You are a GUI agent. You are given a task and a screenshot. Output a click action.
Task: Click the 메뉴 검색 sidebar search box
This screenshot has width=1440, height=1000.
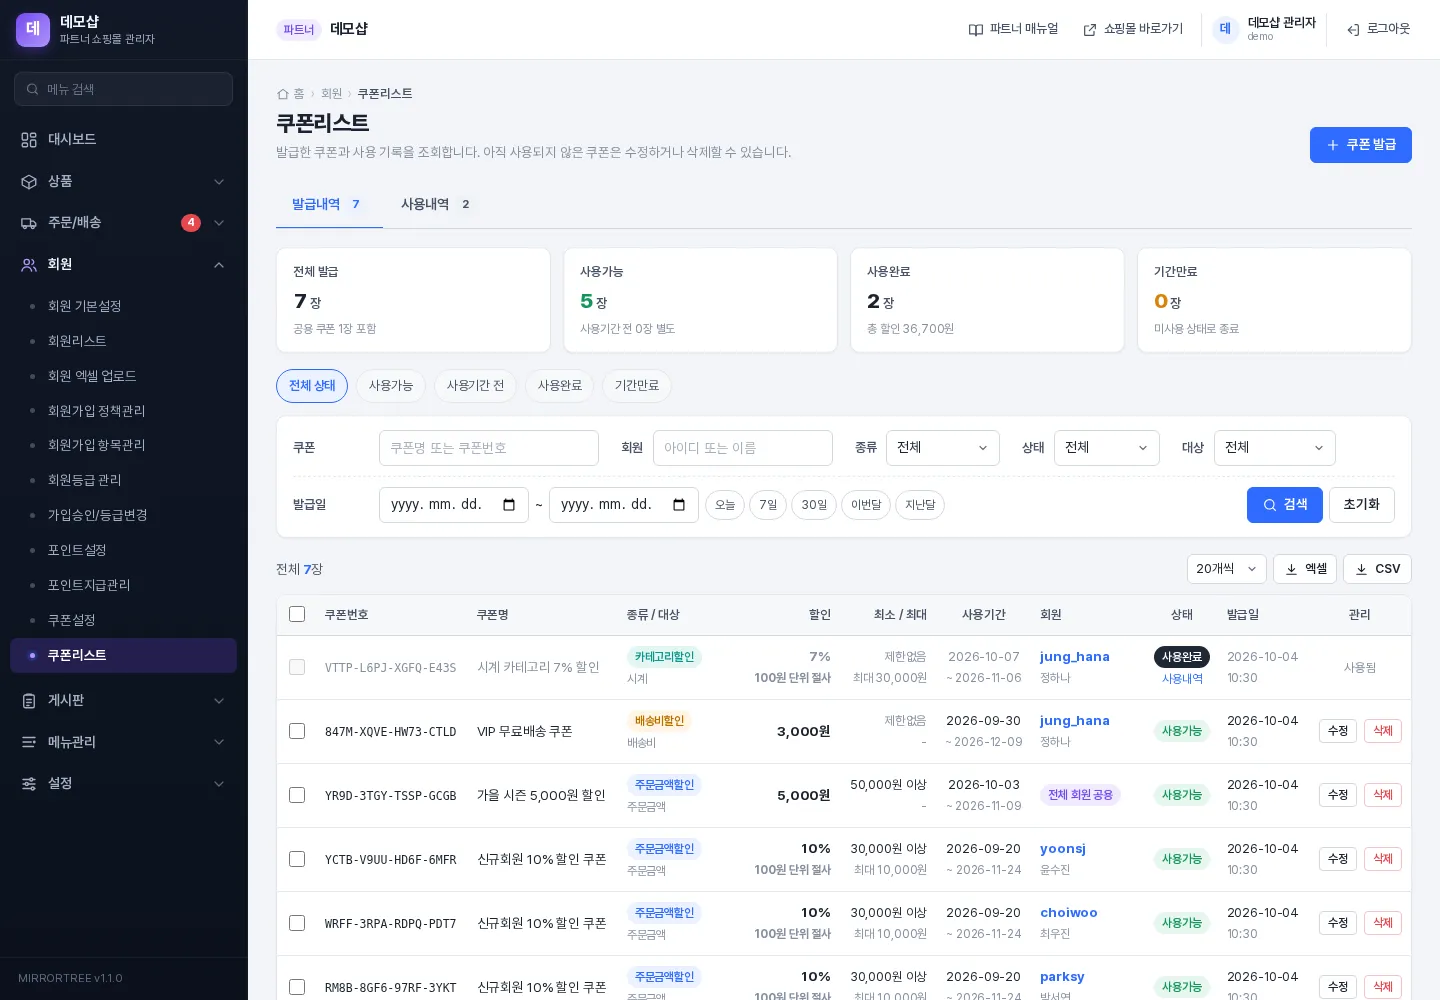[124, 89]
